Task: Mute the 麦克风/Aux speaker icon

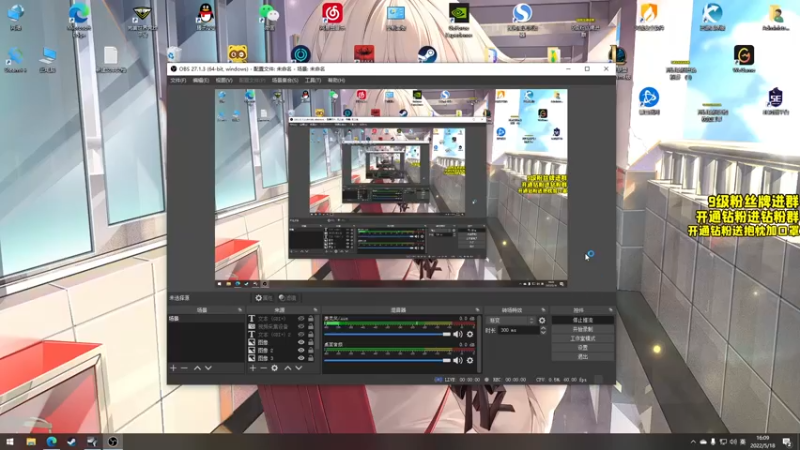Action: [x=458, y=334]
